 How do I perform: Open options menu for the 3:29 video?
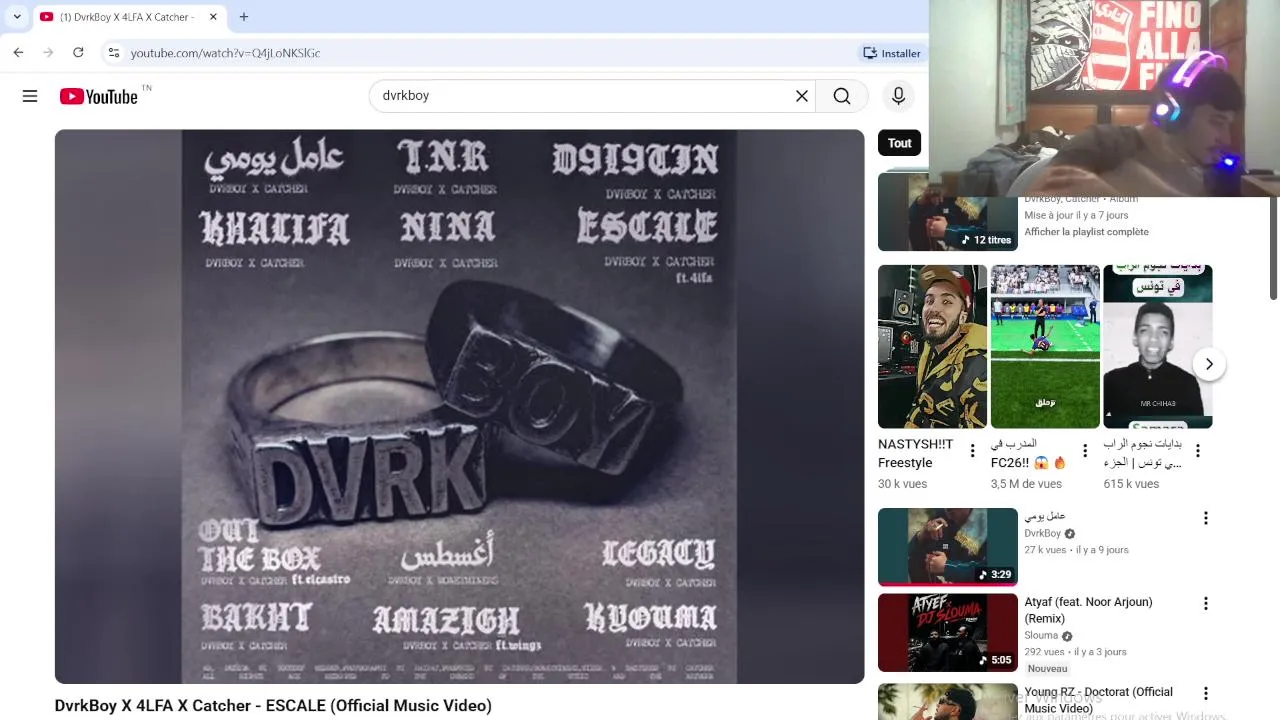pyautogui.click(x=1205, y=518)
